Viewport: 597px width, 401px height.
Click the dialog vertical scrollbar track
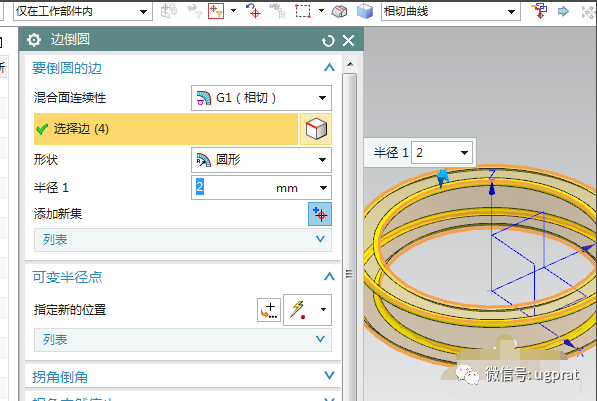pyautogui.click(x=350, y=236)
